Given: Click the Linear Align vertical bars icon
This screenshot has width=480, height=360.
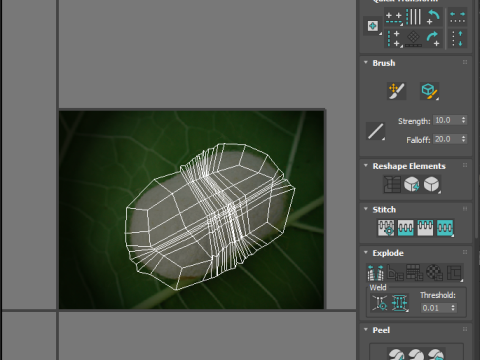Looking at the screenshot, I should coord(414,17).
